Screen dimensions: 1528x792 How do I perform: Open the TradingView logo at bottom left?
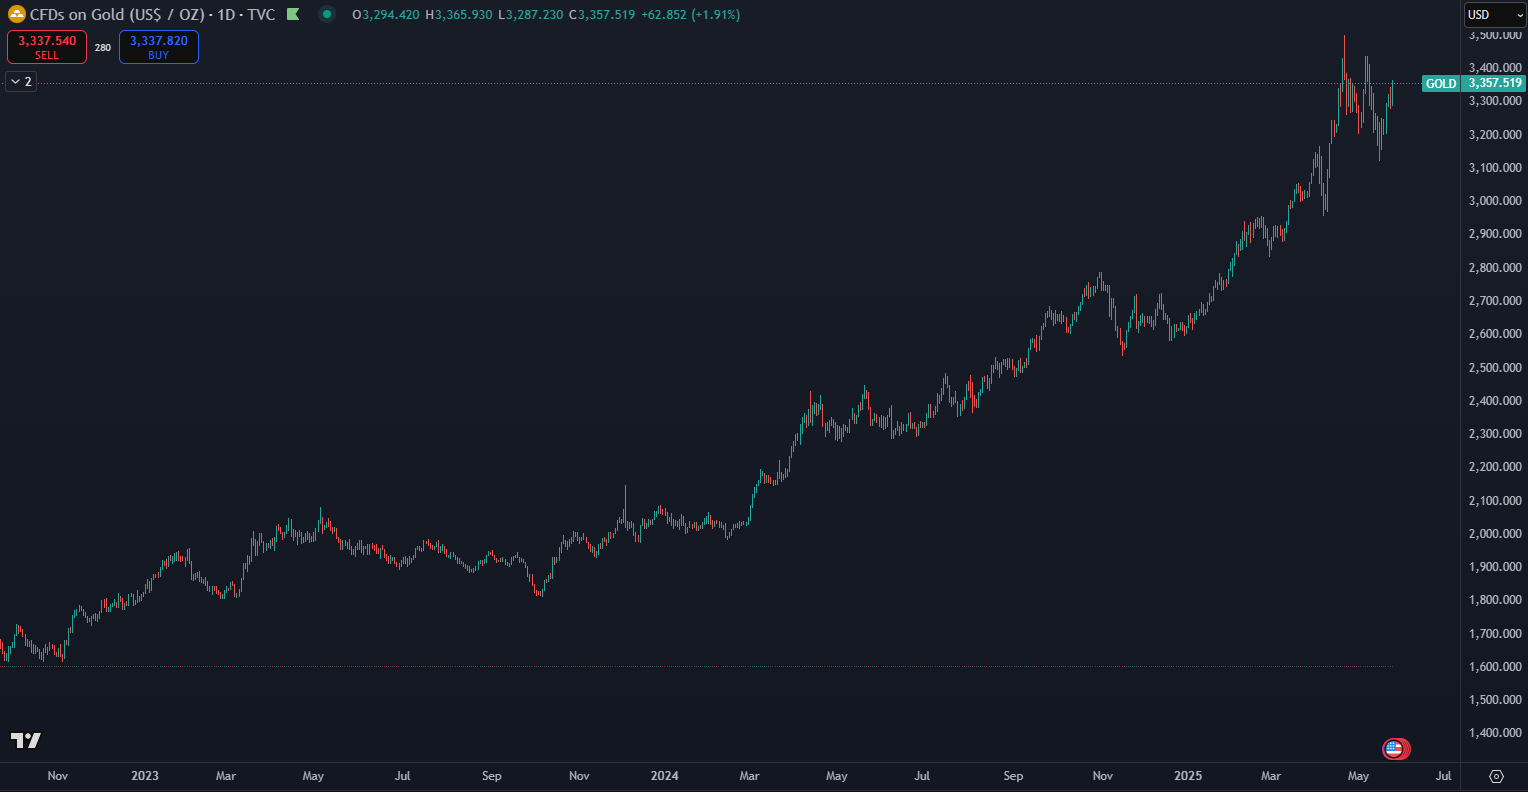[26, 740]
